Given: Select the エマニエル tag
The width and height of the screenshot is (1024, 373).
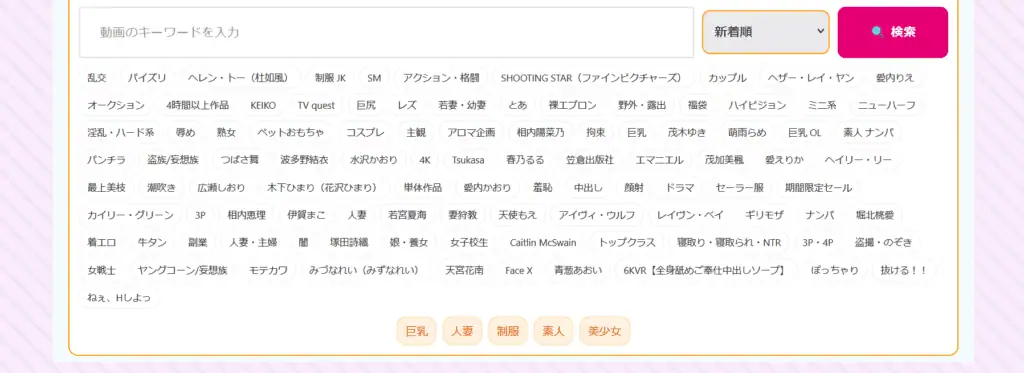Looking at the screenshot, I should pyautogui.click(x=660, y=160).
